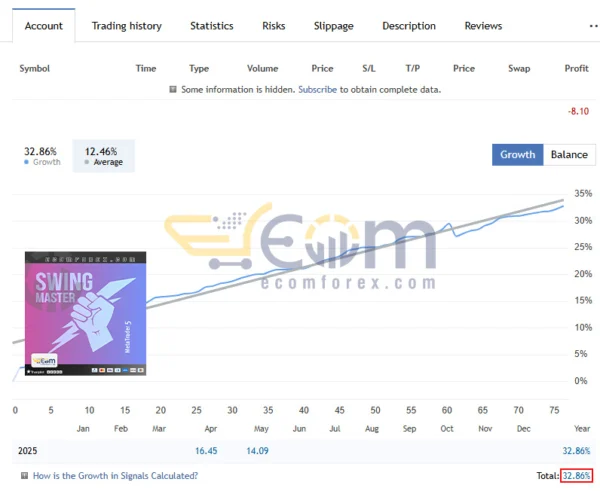Open the Slippage tab
This screenshot has width=600, height=491.
coord(333,26)
